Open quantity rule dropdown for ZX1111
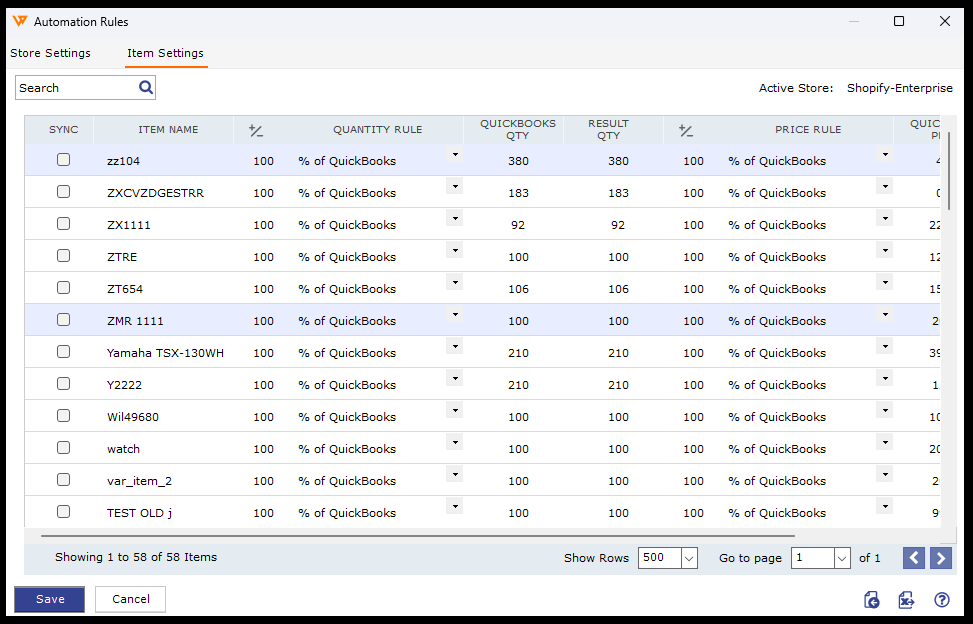Screen dimensions: 973x624 (455, 219)
